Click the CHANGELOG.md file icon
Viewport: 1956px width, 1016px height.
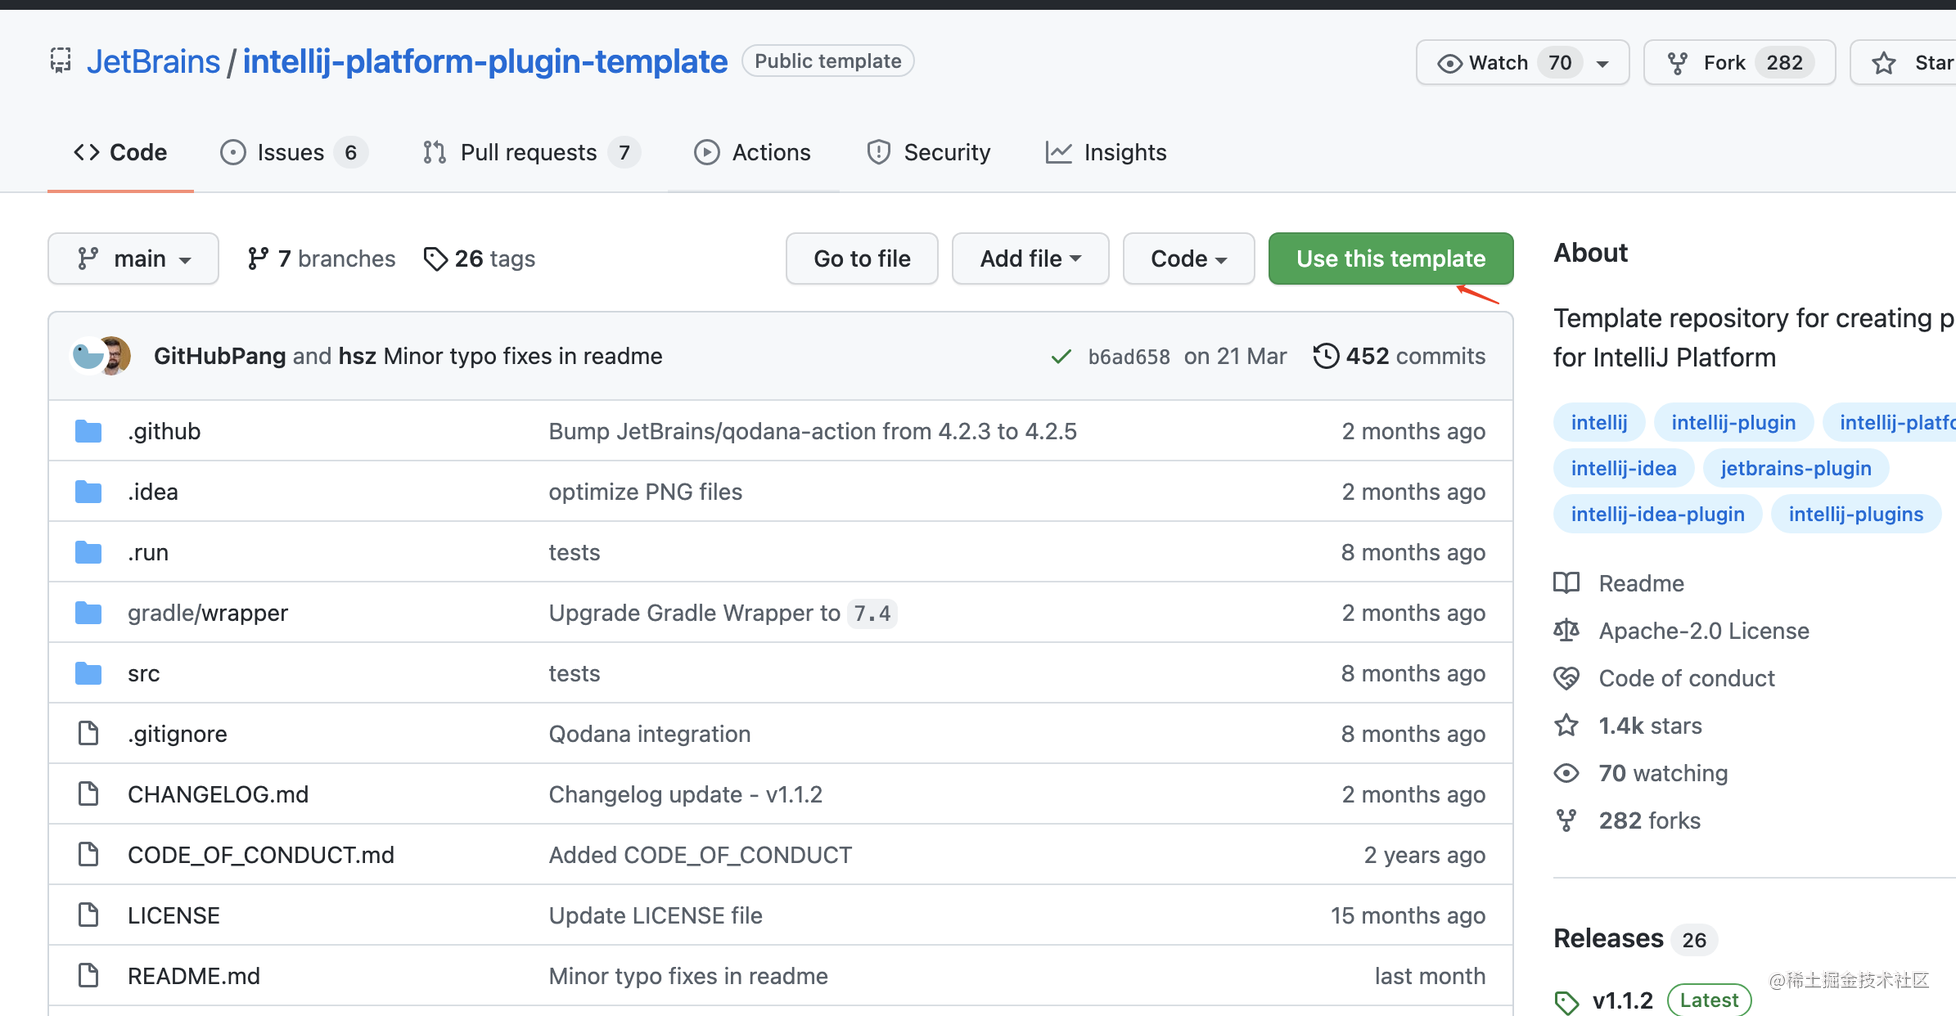pyautogui.click(x=88, y=794)
